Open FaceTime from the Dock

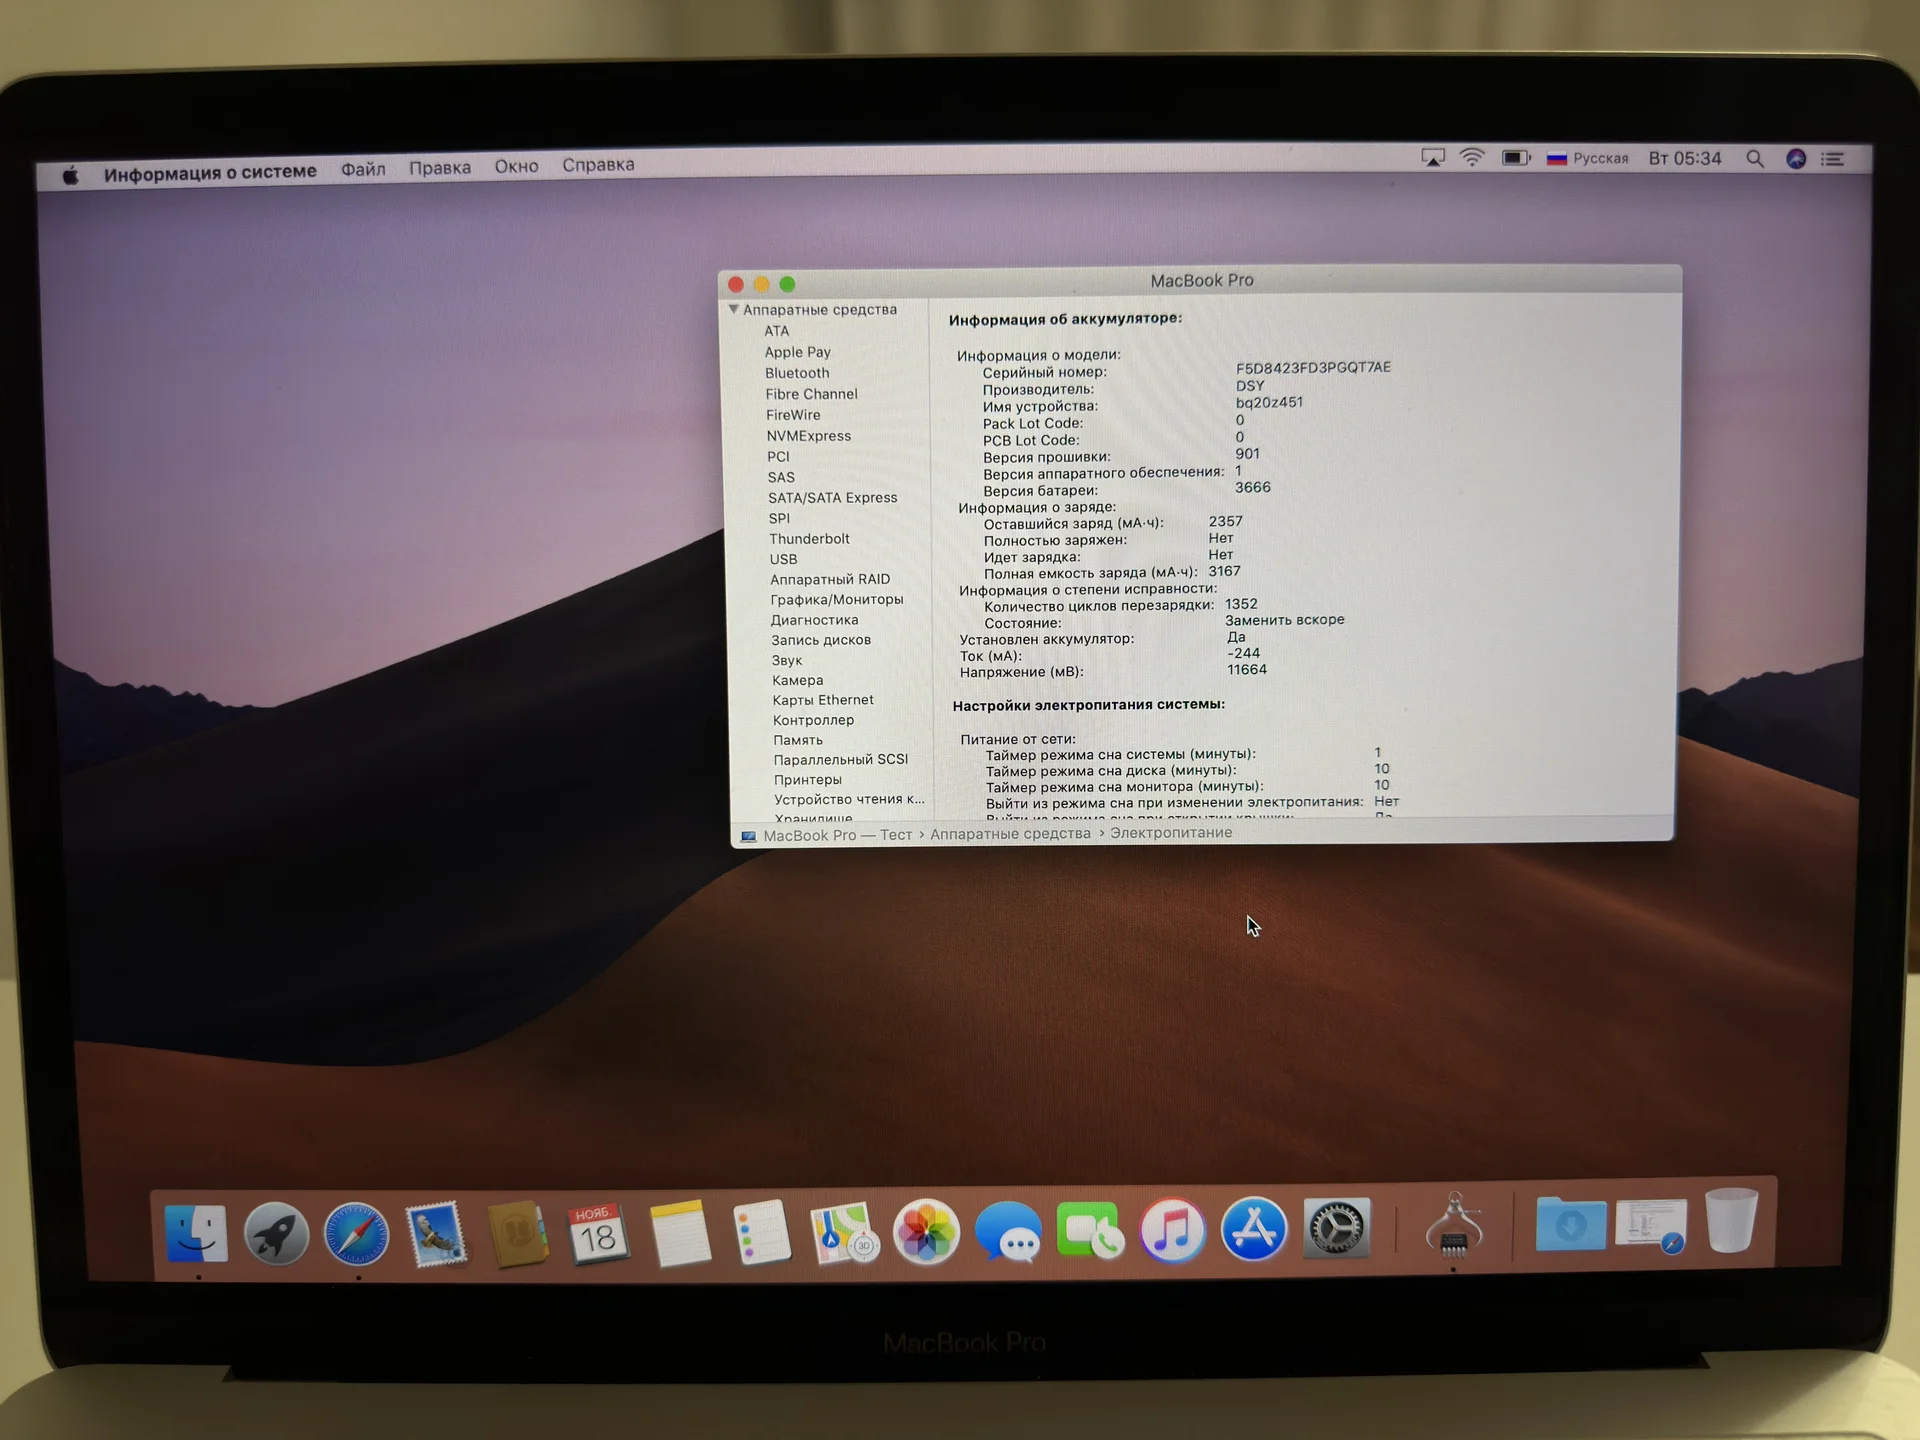(1090, 1231)
